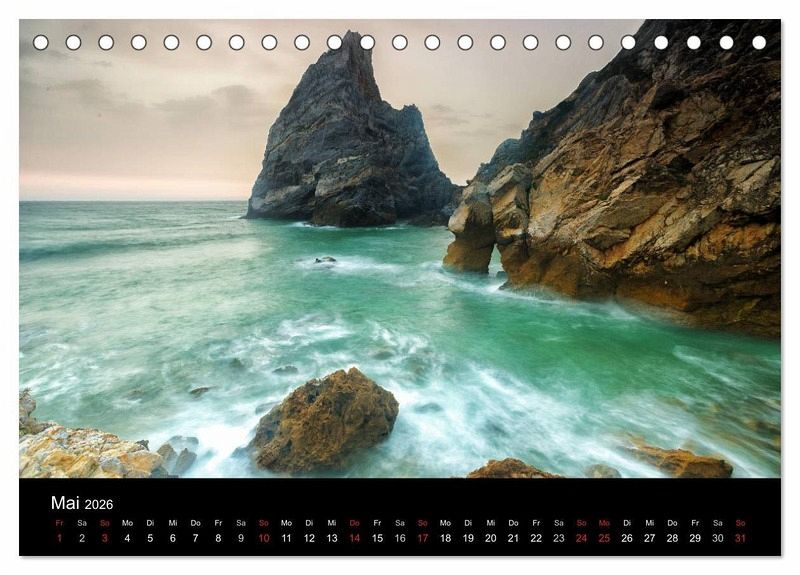The width and height of the screenshot is (800, 575).
Task: Click date 19 in the calendar row
Action: pos(468,538)
